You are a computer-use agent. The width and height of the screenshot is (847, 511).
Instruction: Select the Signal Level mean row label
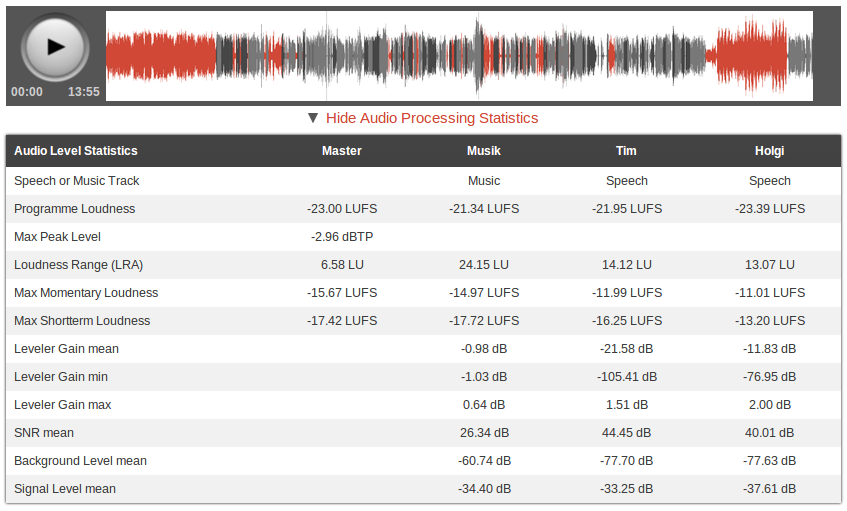tap(65, 489)
